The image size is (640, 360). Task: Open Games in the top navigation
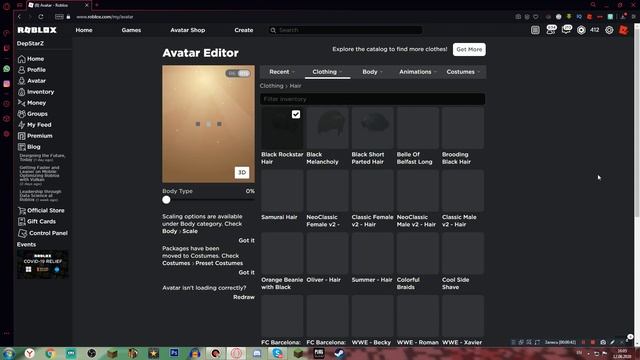pos(131,30)
